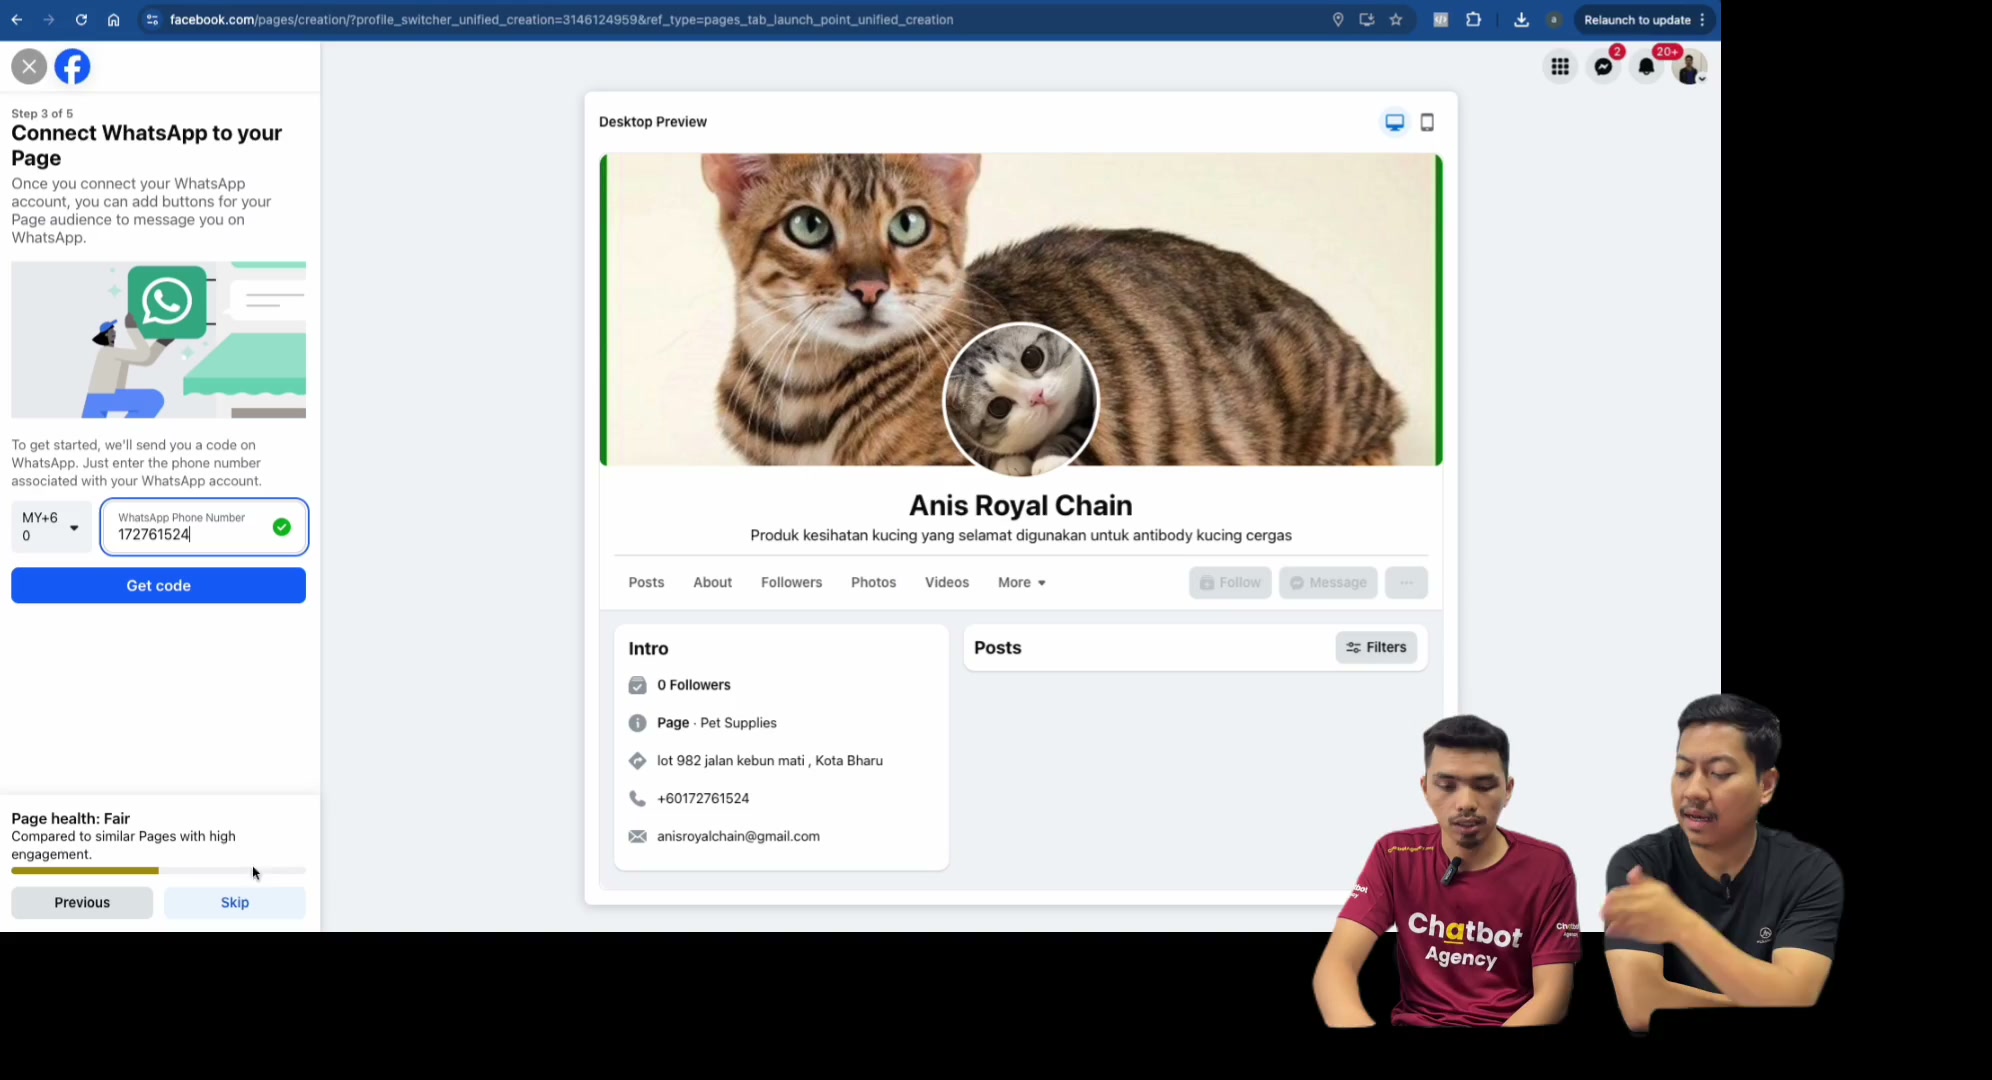Skip the WhatsApp connection step

[x=235, y=903]
